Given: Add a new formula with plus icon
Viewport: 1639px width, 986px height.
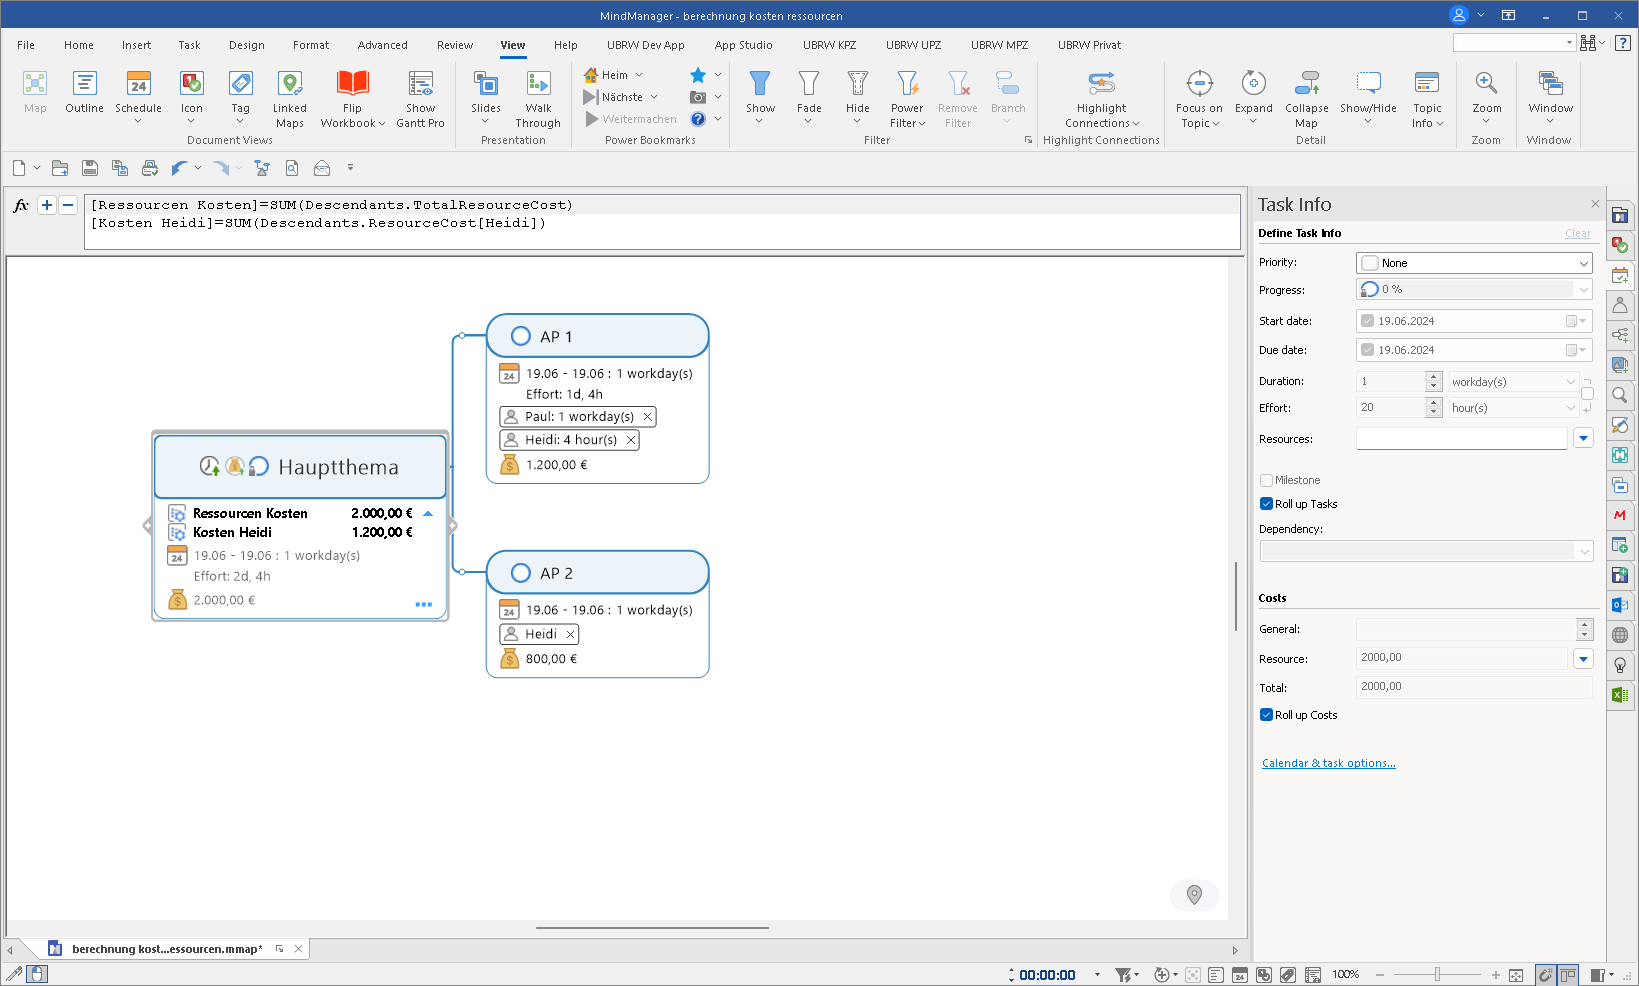Looking at the screenshot, I should coord(46,205).
